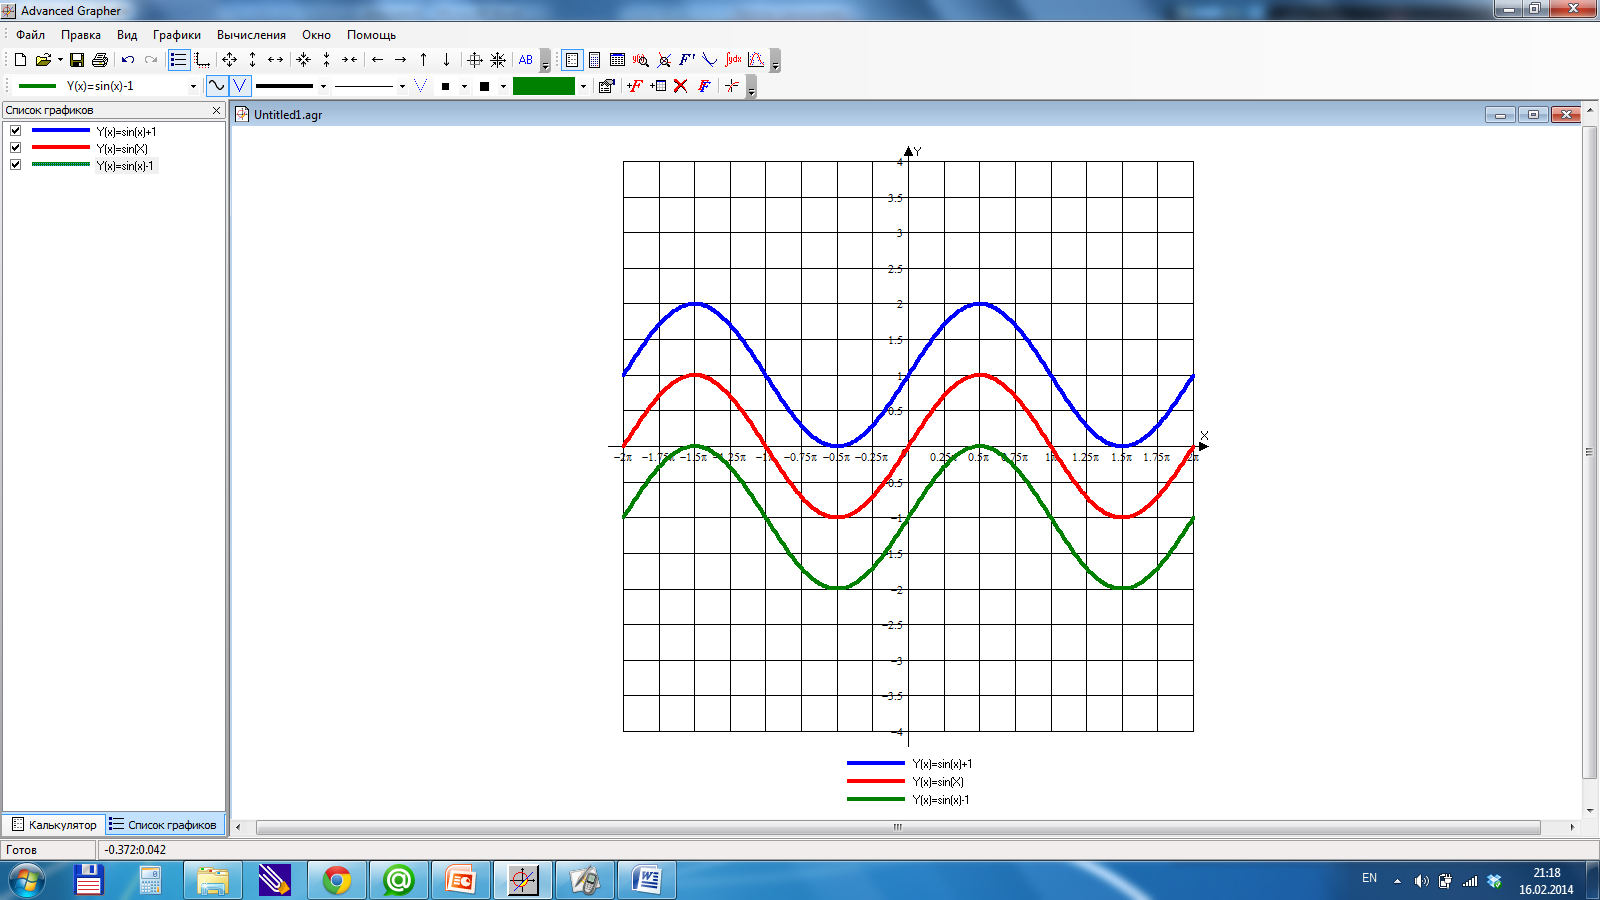Click the AB text label tool
The height and width of the screenshot is (900, 1600).
pyautogui.click(x=526, y=60)
